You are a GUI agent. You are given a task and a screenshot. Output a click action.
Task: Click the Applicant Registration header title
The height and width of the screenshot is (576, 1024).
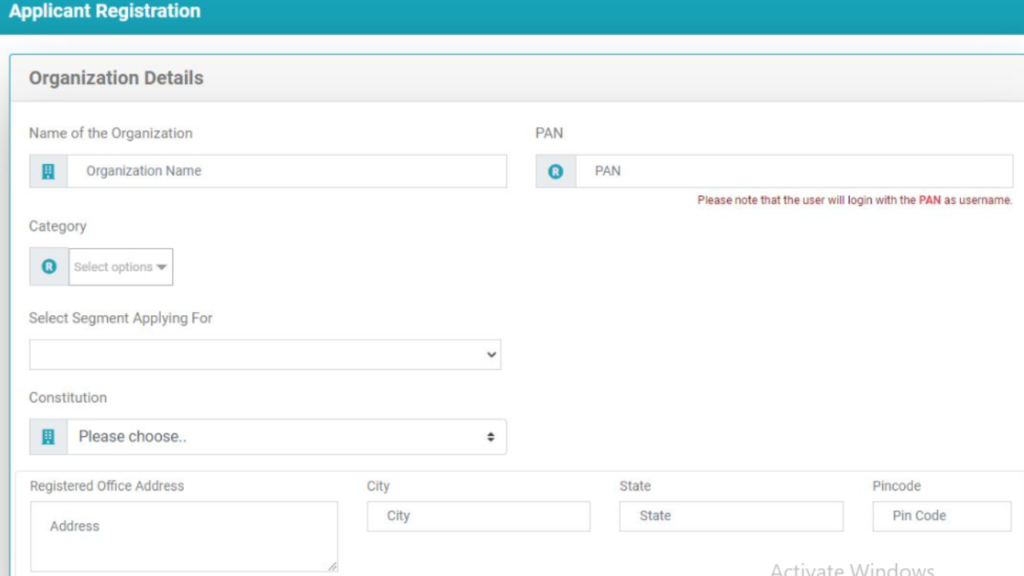click(105, 12)
